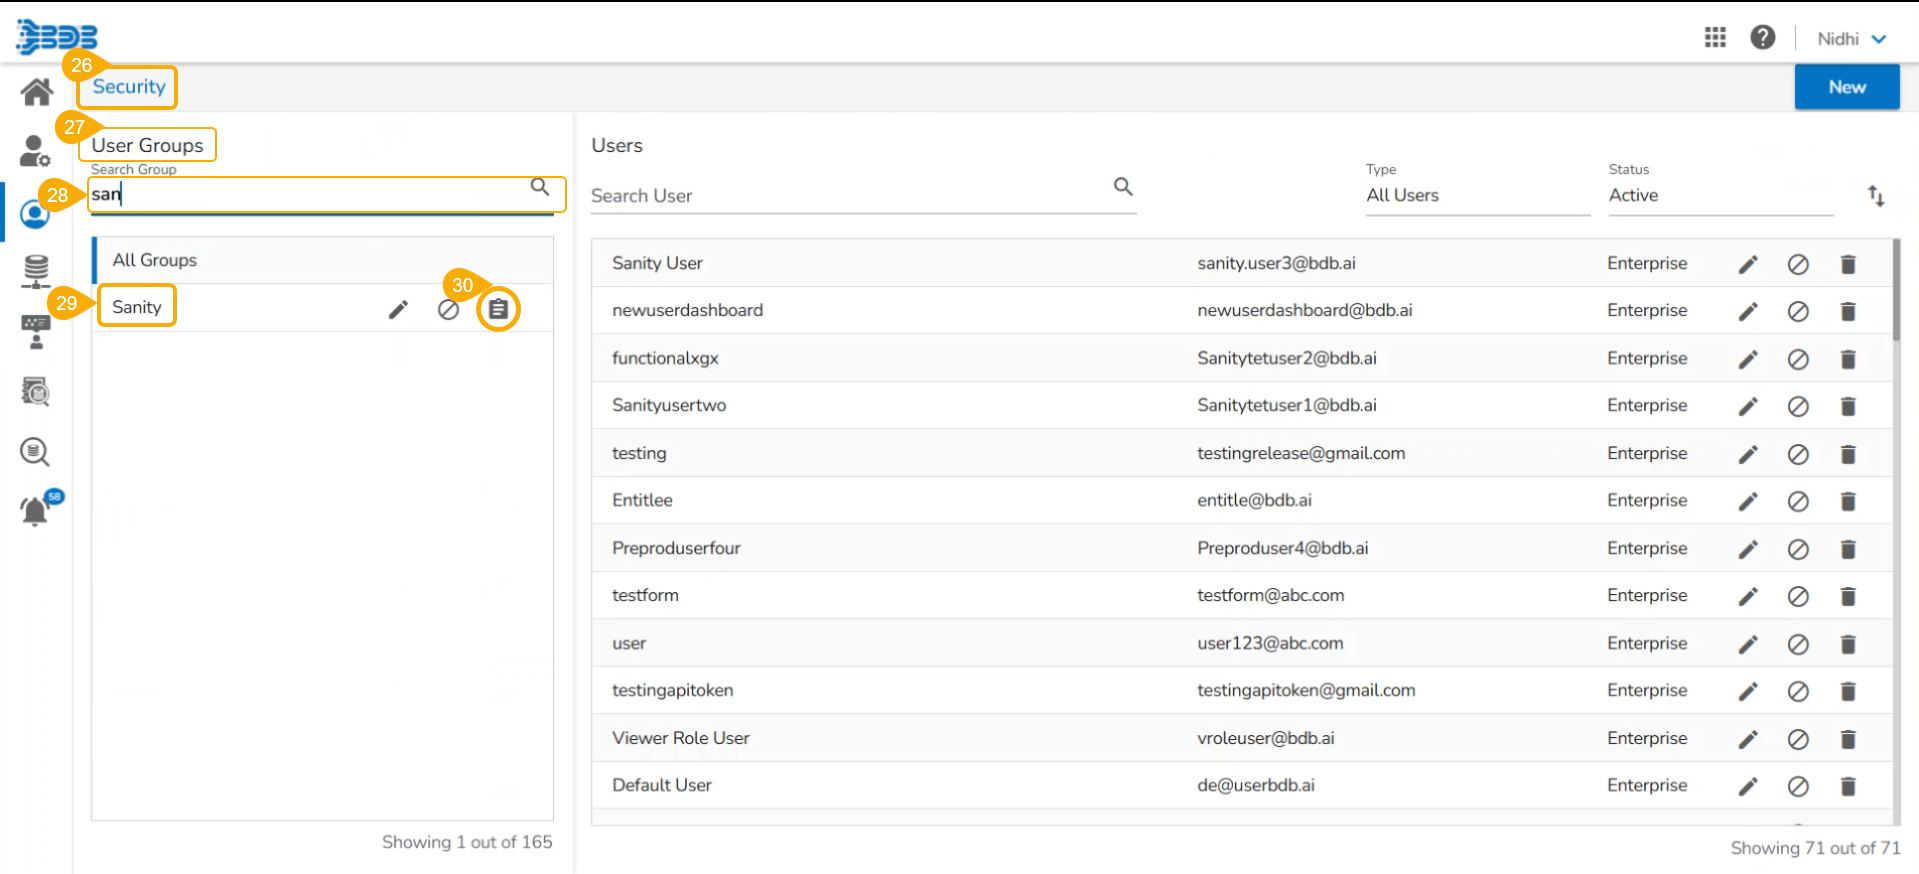This screenshot has width=1919, height=874.
Task: Click the help question mark icon
Action: point(1762,38)
